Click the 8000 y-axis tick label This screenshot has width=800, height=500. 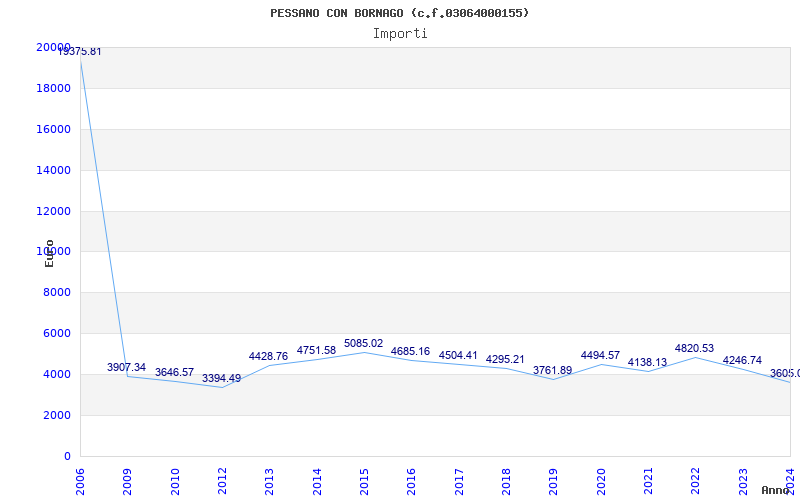pyautogui.click(x=57, y=292)
